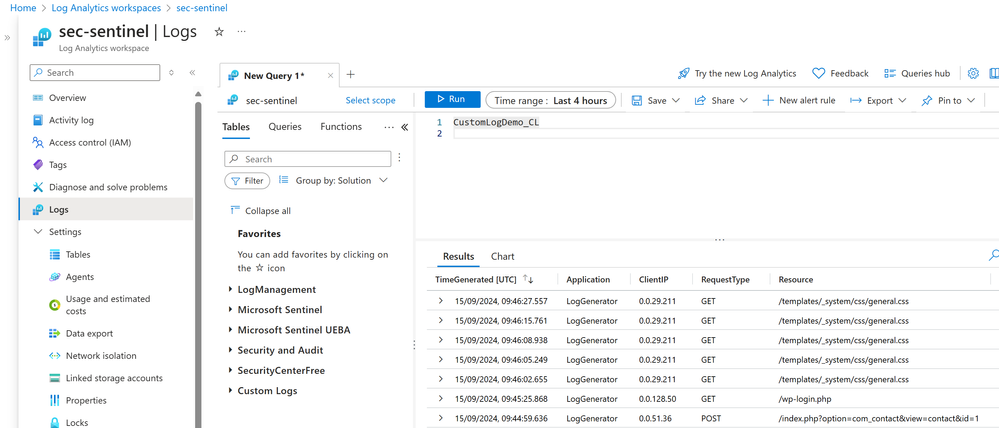
Task: Focus the sidebar Search field
Action: pos(95,73)
